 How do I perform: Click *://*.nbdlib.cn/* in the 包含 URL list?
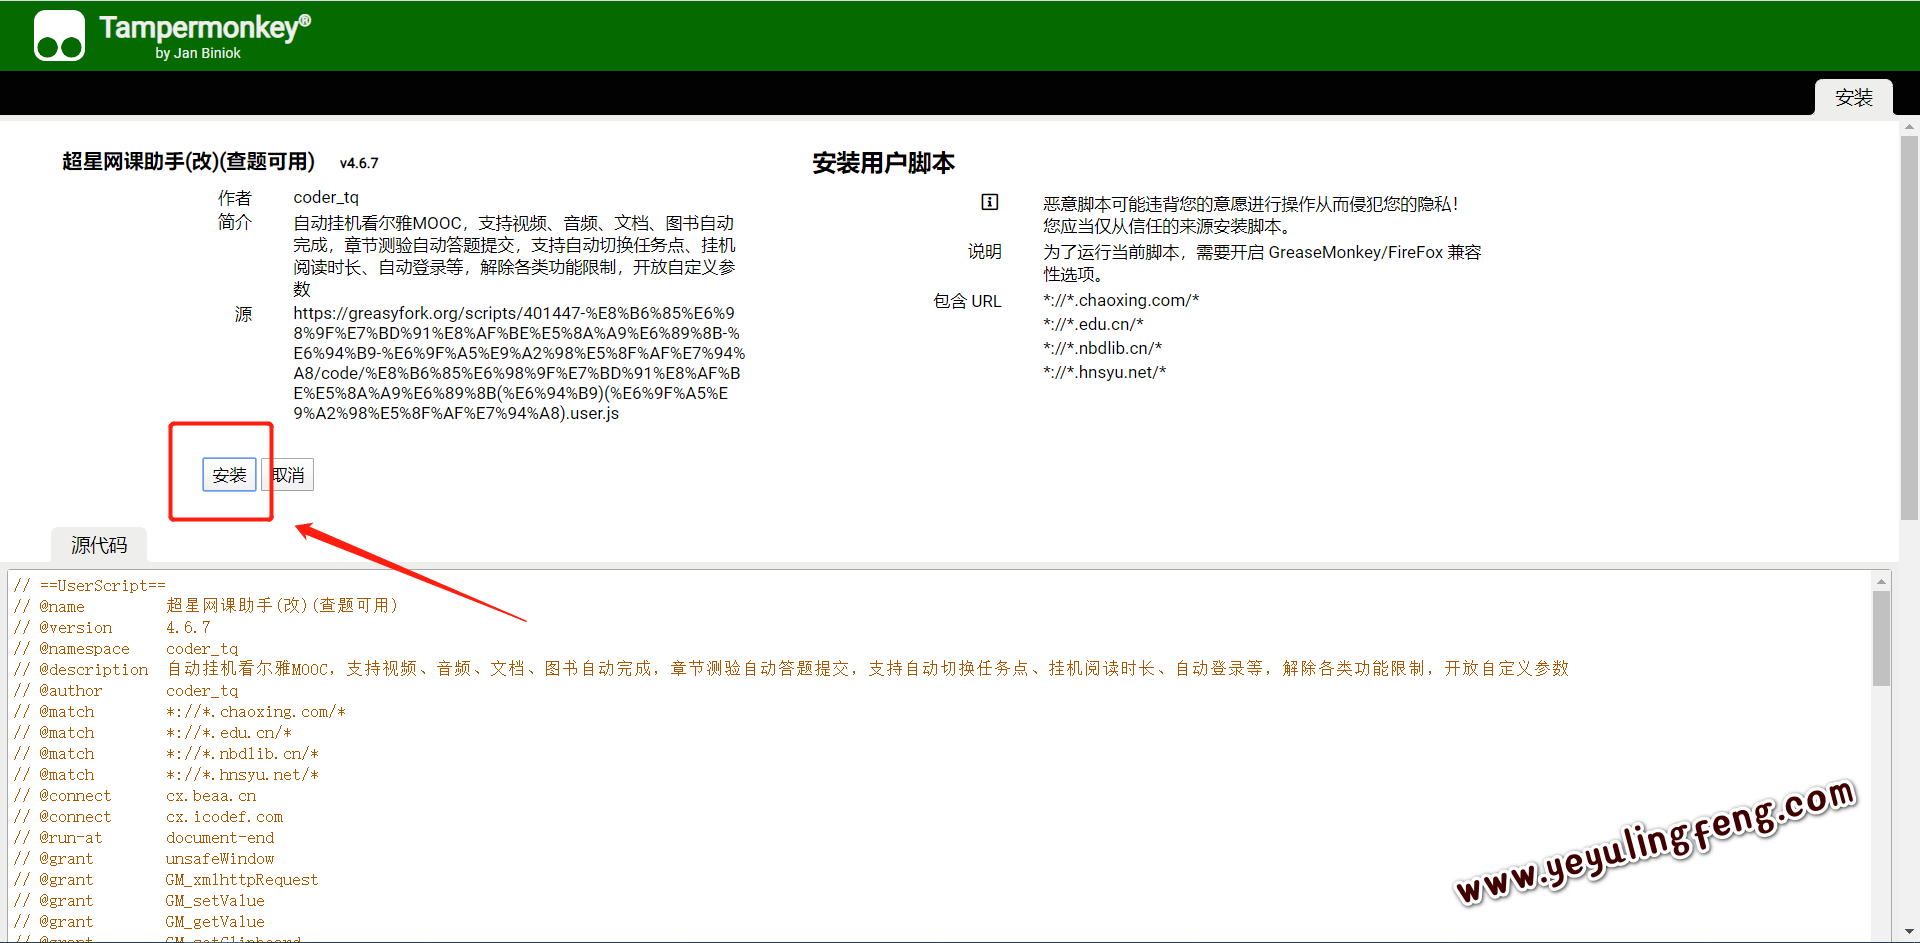coord(1102,348)
